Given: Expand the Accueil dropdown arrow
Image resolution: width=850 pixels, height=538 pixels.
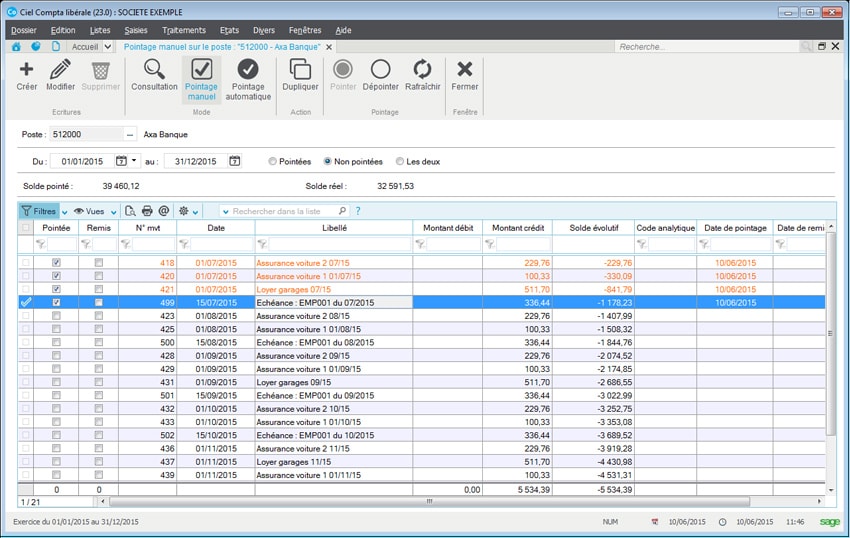Looking at the screenshot, I should point(107,47).
